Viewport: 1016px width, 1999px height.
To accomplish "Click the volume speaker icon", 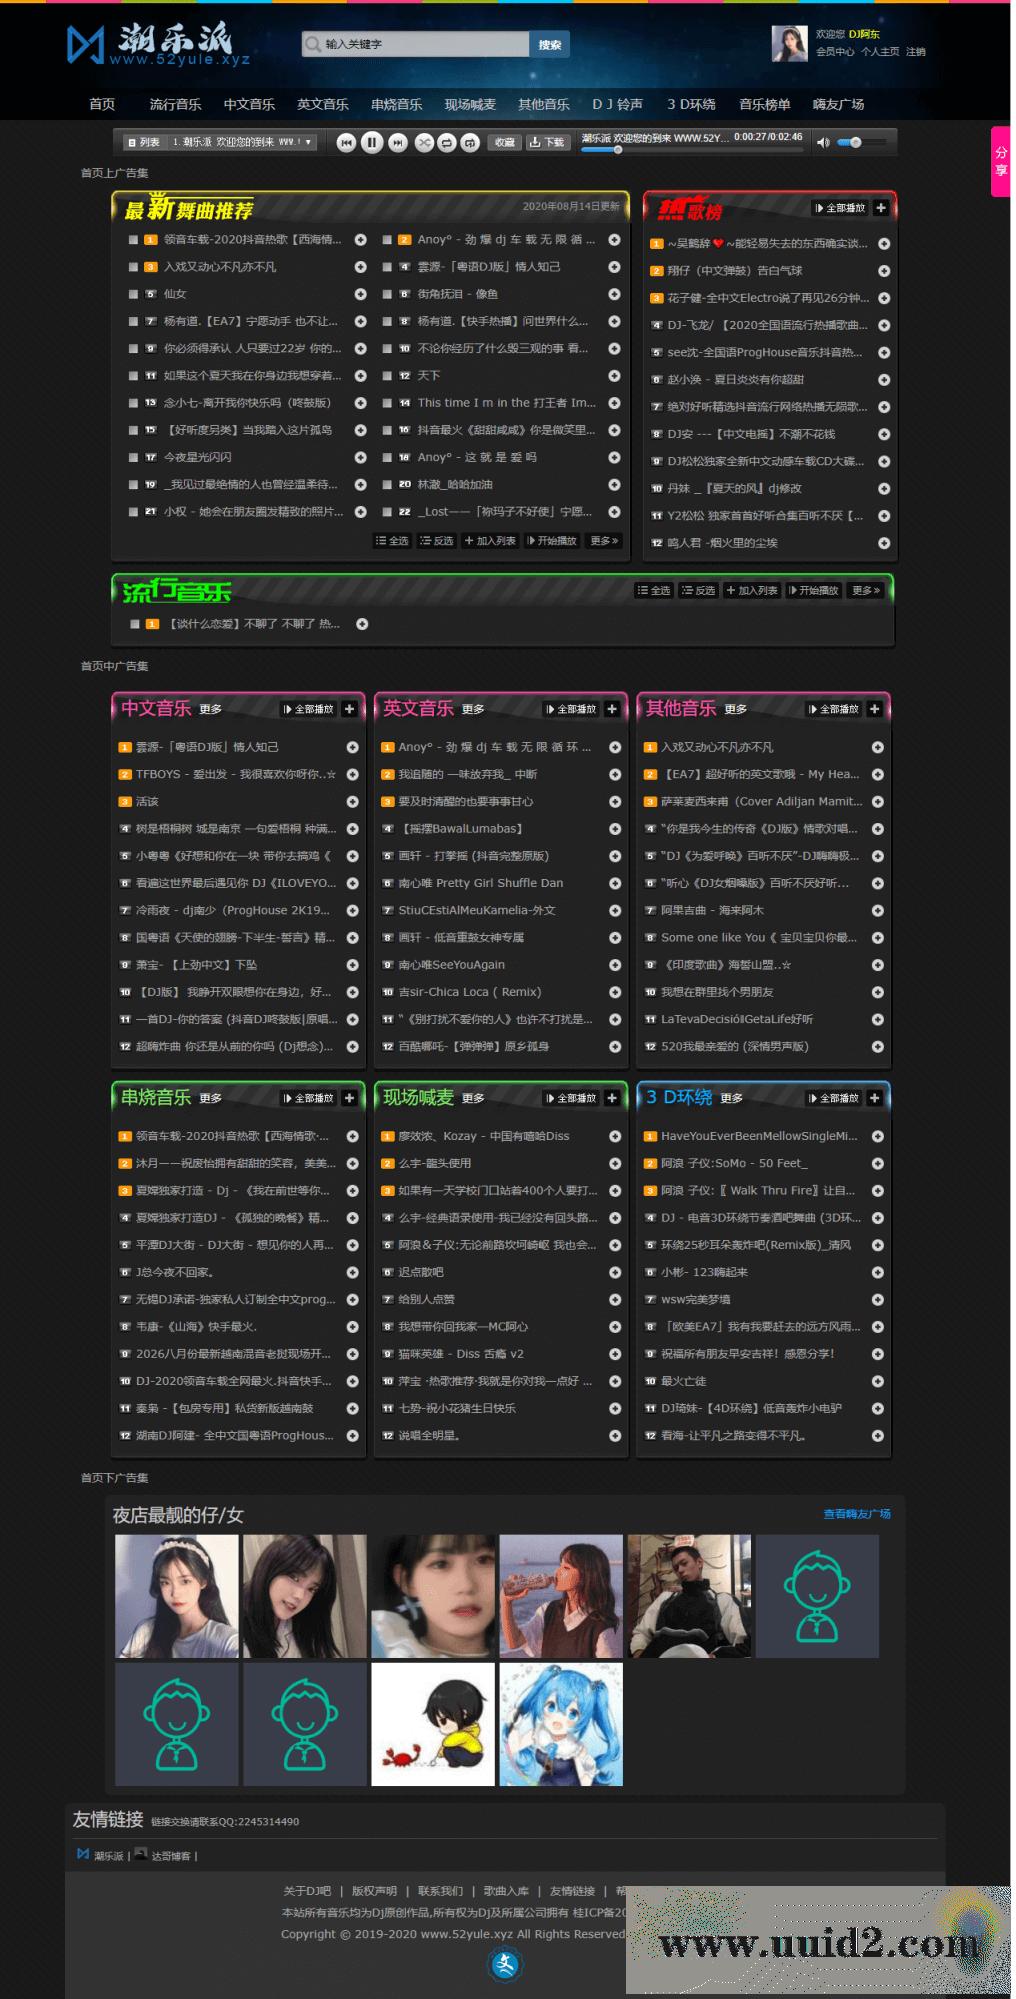I will (x=823, y=143).
